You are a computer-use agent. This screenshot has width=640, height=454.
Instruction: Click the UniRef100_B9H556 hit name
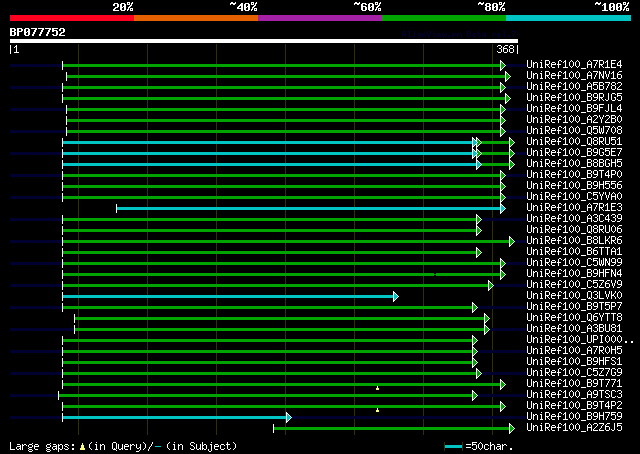pyautogui.click(x=574, y=186)
